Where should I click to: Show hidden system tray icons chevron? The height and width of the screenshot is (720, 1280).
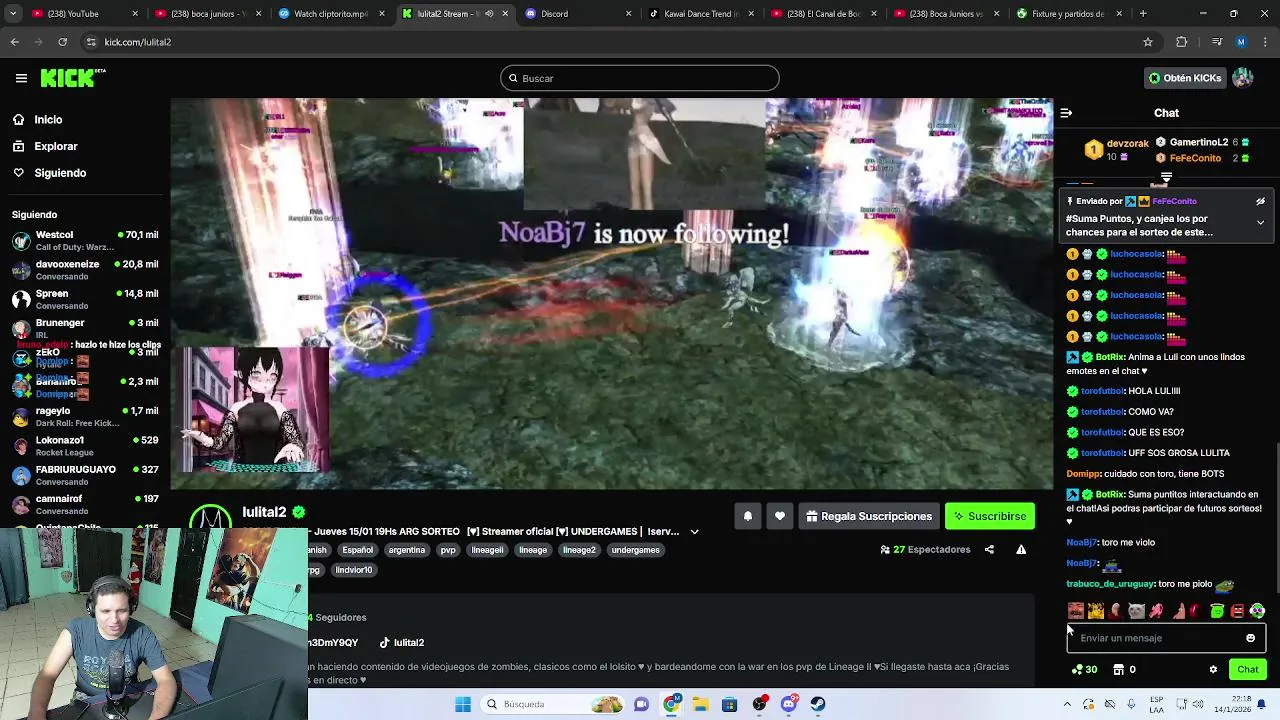pyautogui.click(x=1067, y=704)
